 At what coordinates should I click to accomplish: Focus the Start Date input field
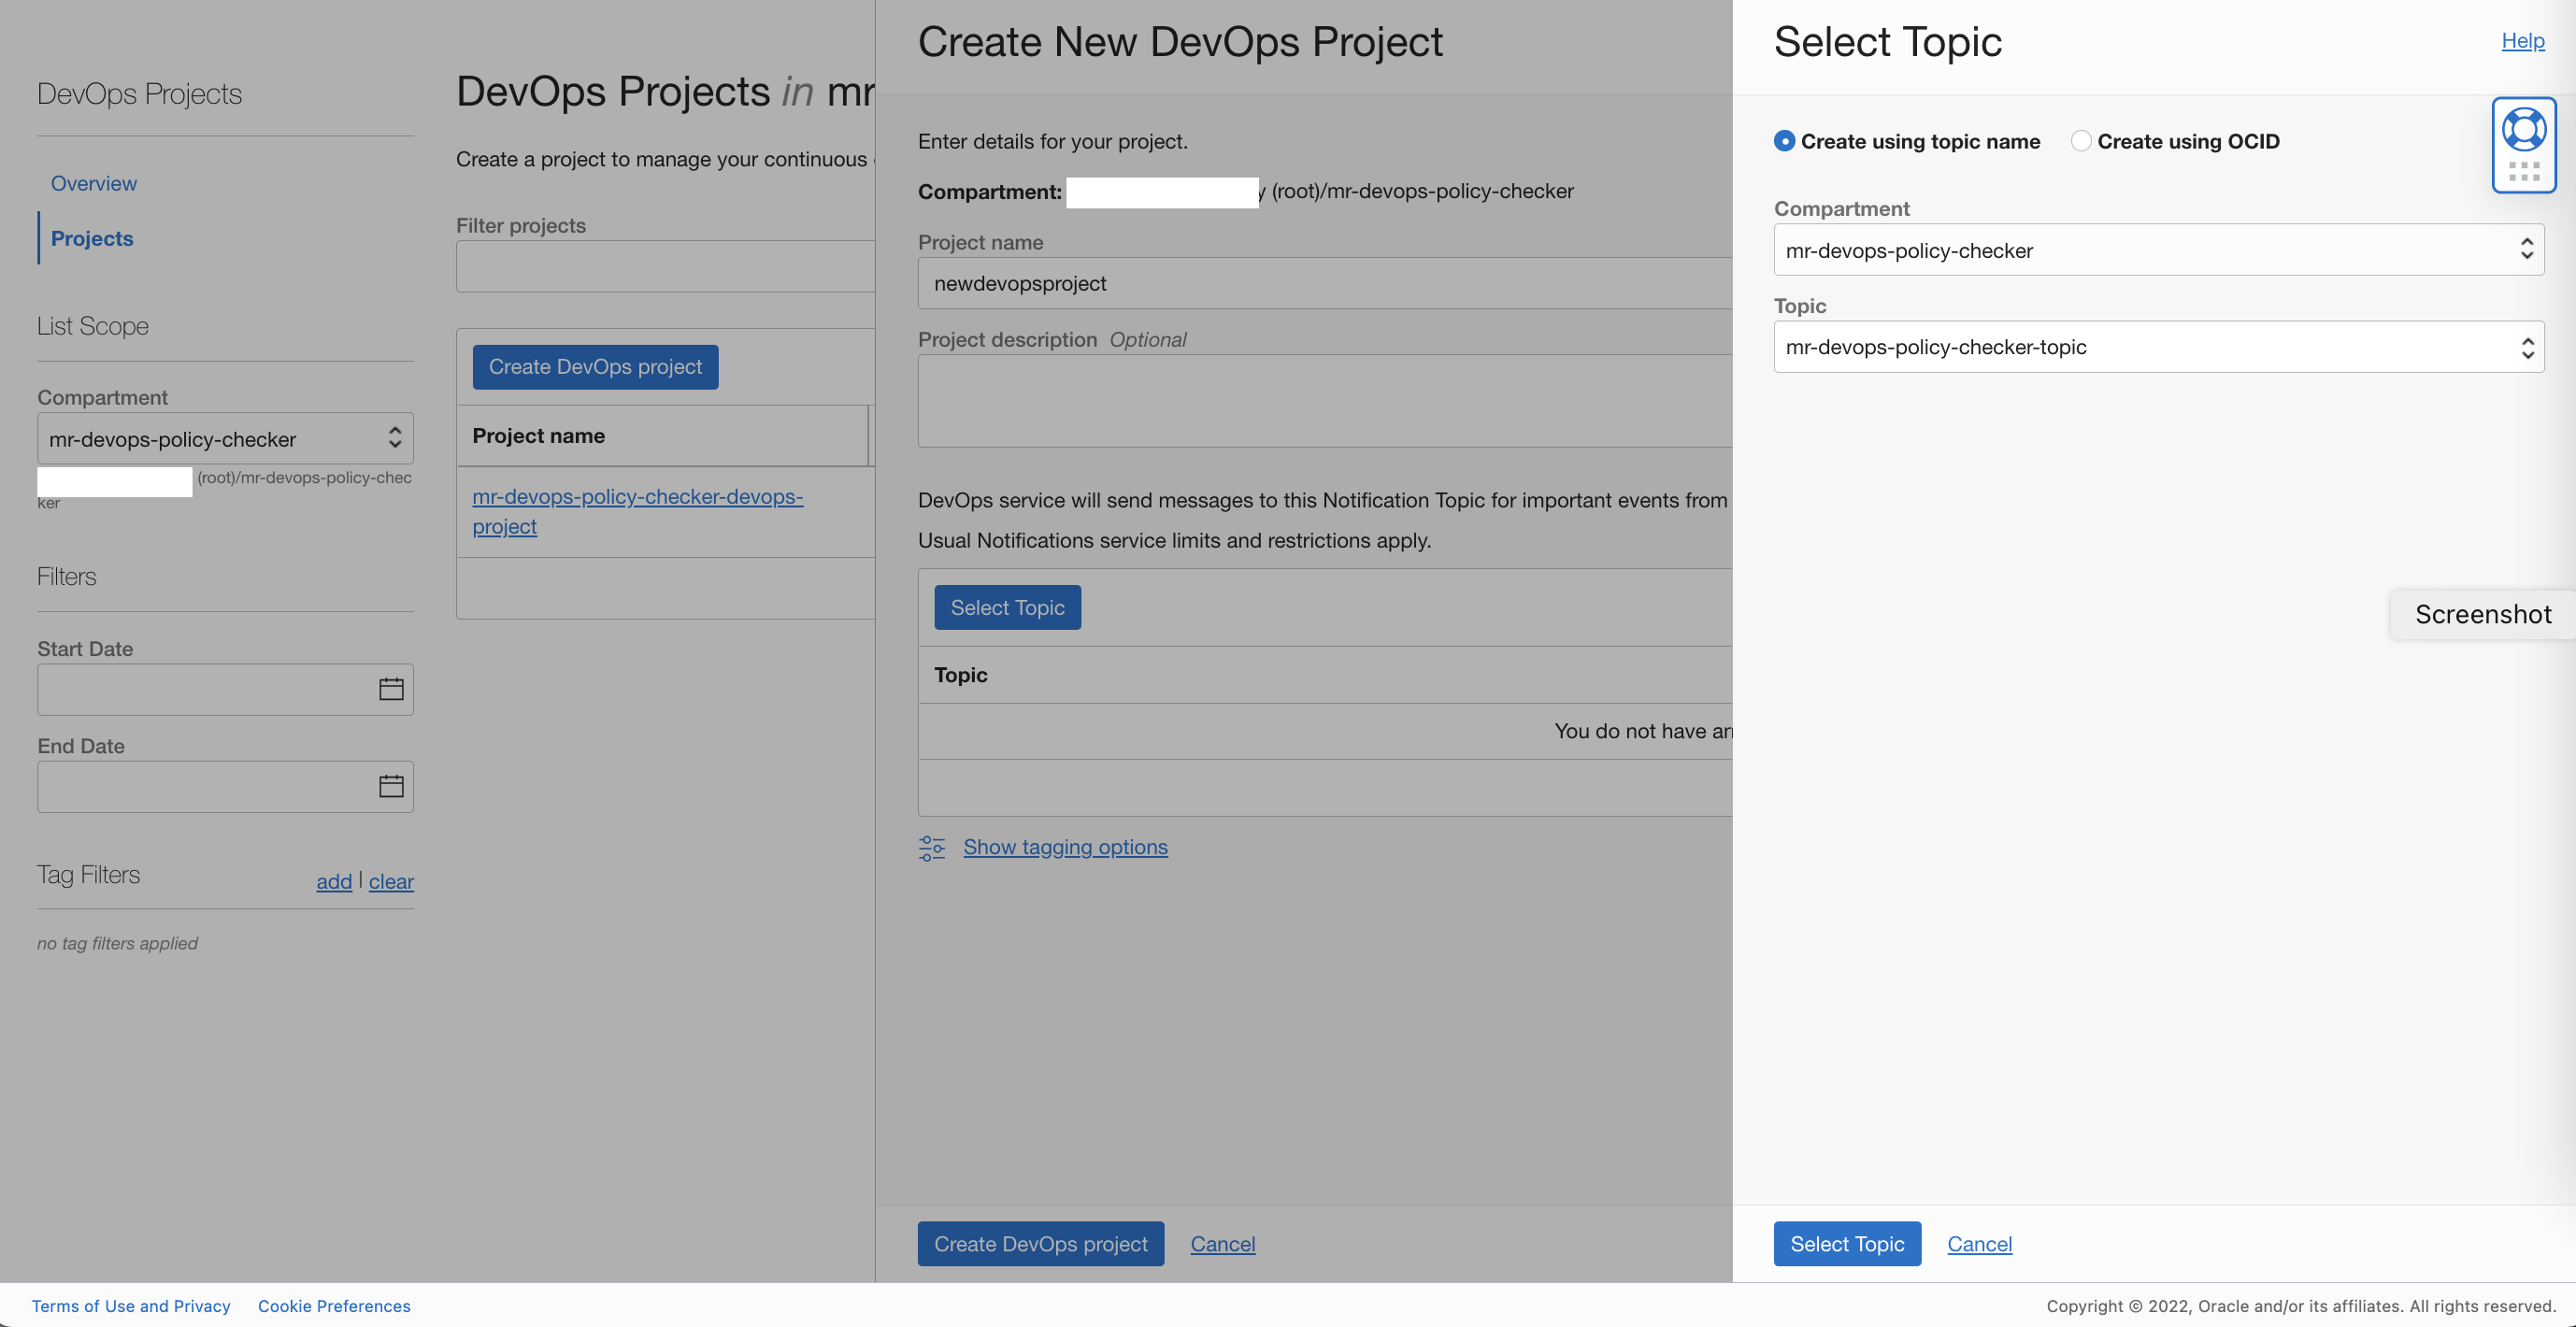pyautogui.click(x=225, y=689)
